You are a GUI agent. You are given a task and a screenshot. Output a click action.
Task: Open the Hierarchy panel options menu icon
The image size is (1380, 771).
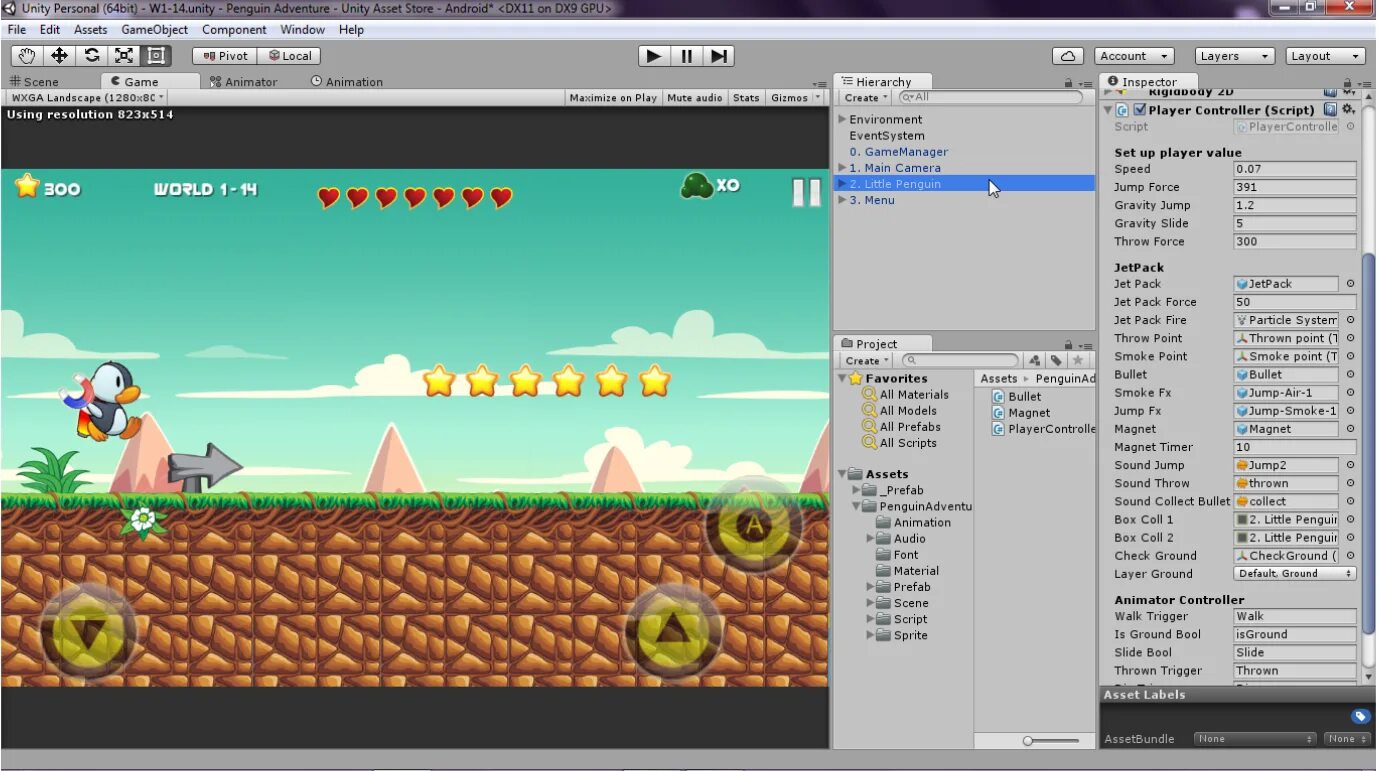click(1085, 83)
